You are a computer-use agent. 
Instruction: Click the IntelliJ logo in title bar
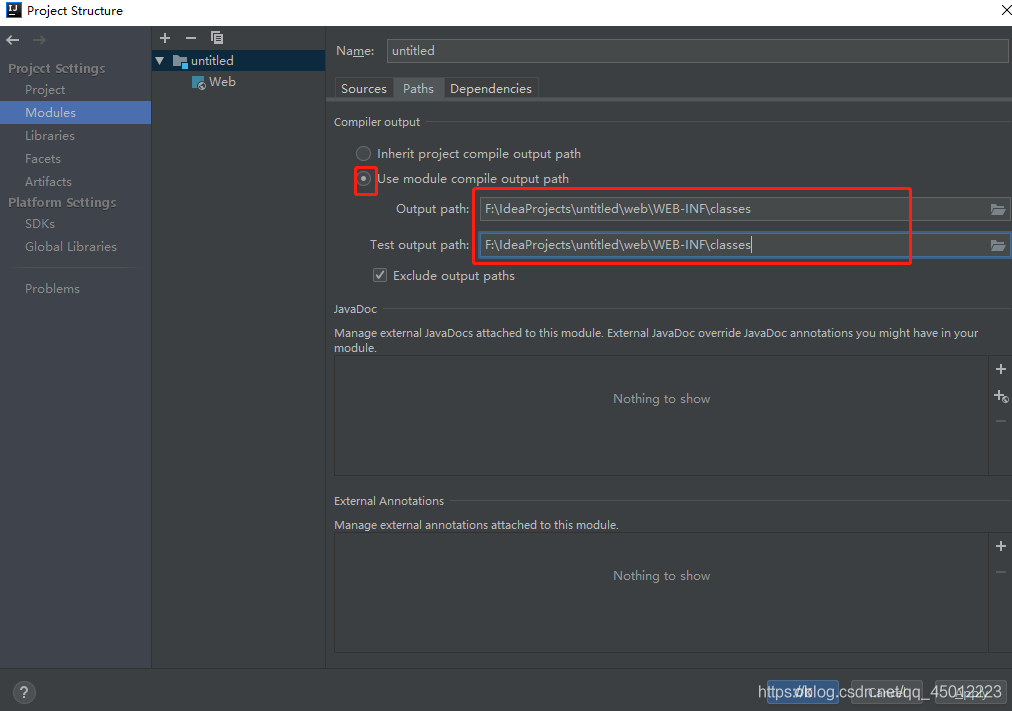click(14, 10)
